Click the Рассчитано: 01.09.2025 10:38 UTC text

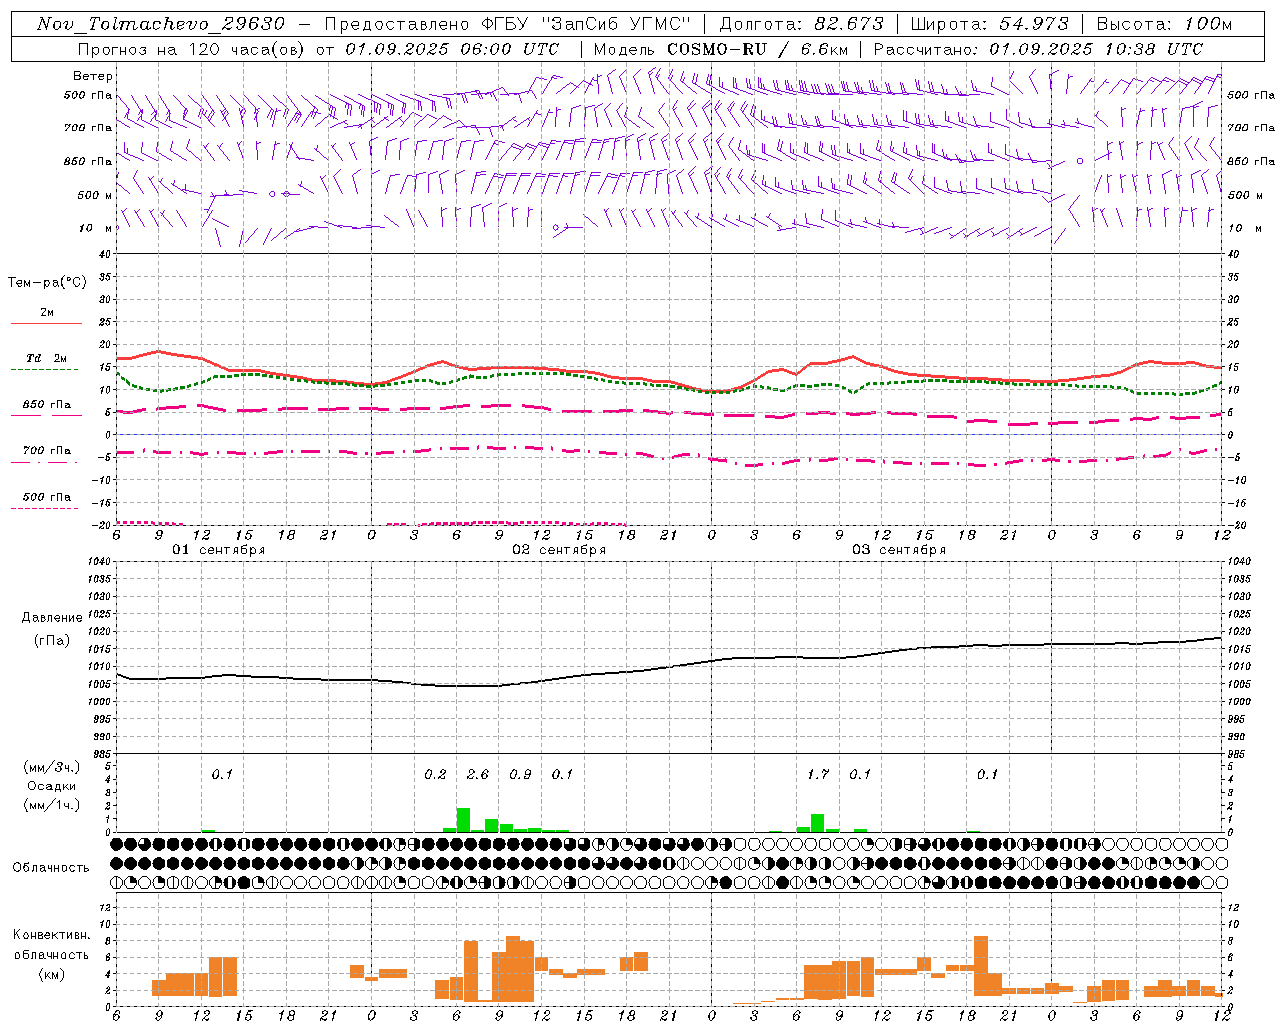(1038, 49)
